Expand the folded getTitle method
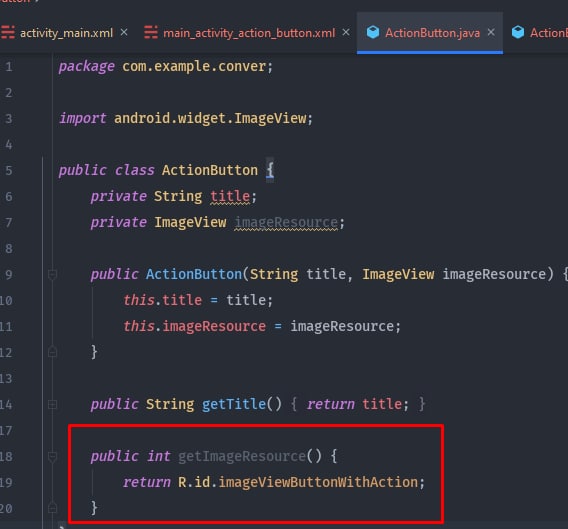Image resolution: width=568 pixels, height=529 pixels. tap(52, 404)
